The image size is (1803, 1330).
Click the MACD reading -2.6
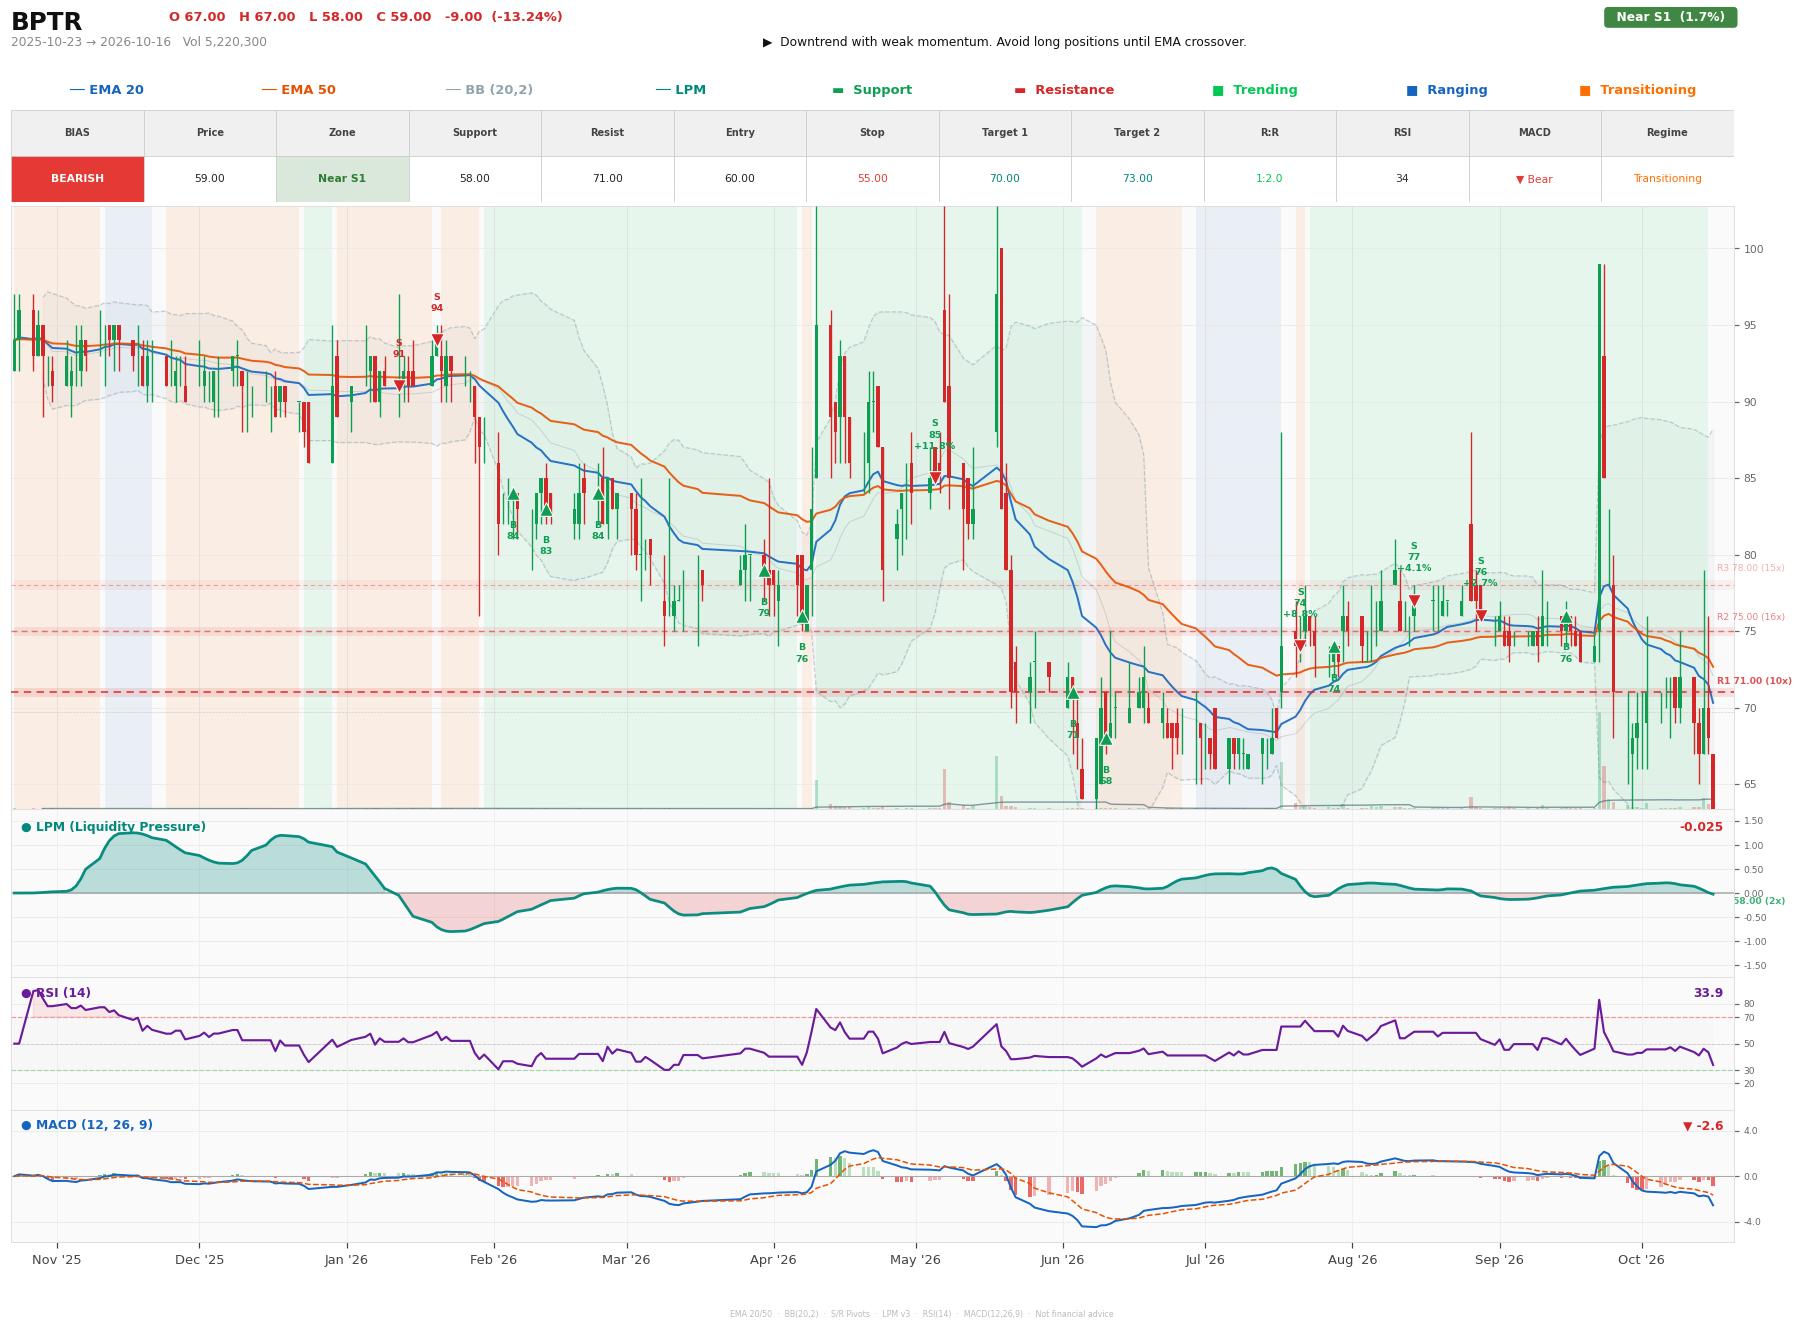(1703, 1126)
